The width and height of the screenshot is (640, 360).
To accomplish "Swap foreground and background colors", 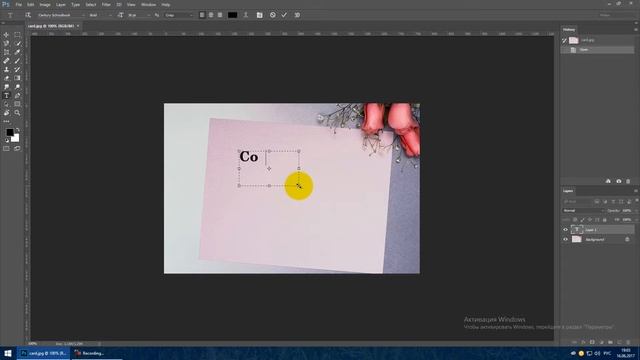I will pyautogui.click(x=17, y=130).
